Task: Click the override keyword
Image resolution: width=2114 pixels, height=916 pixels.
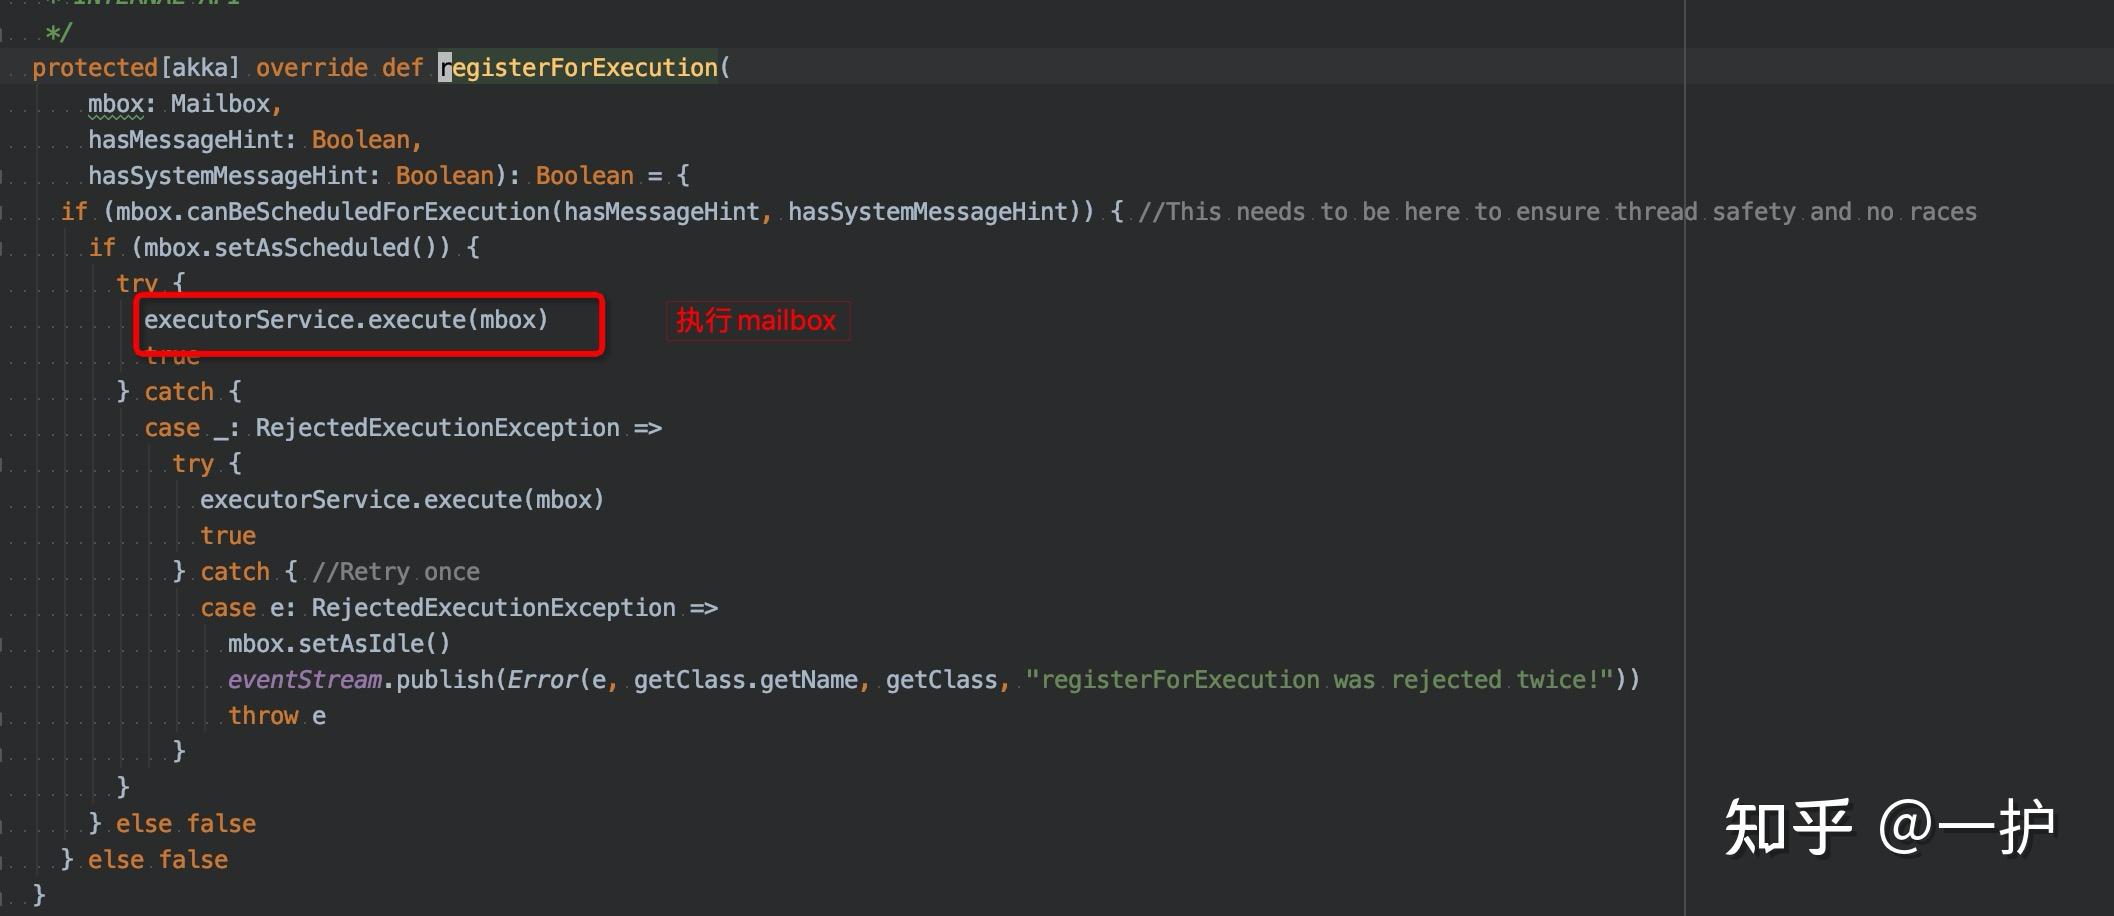Action: (312, 68)
